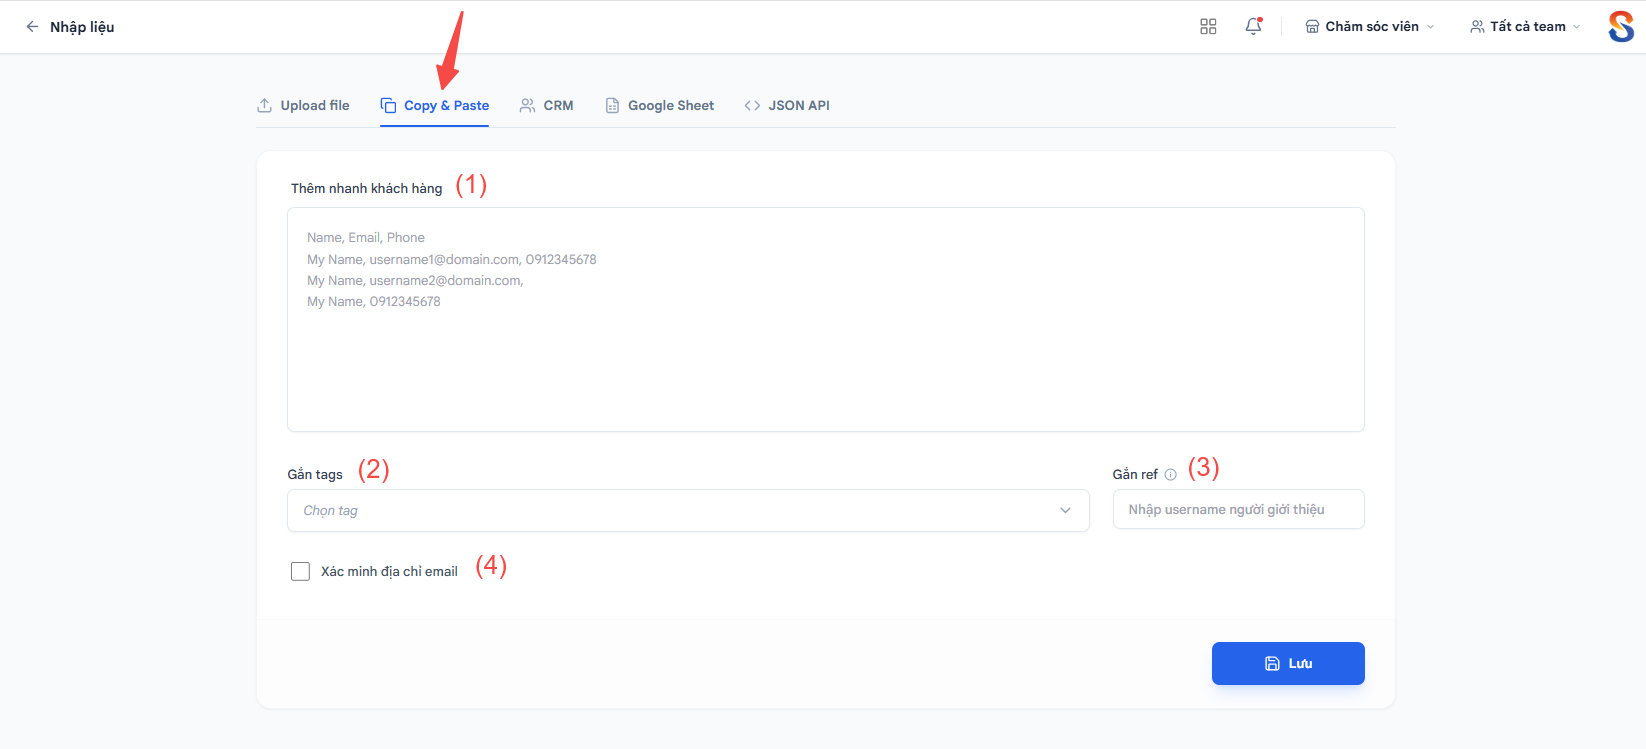Click the Google Sheet document icon

tap(612, 105)
